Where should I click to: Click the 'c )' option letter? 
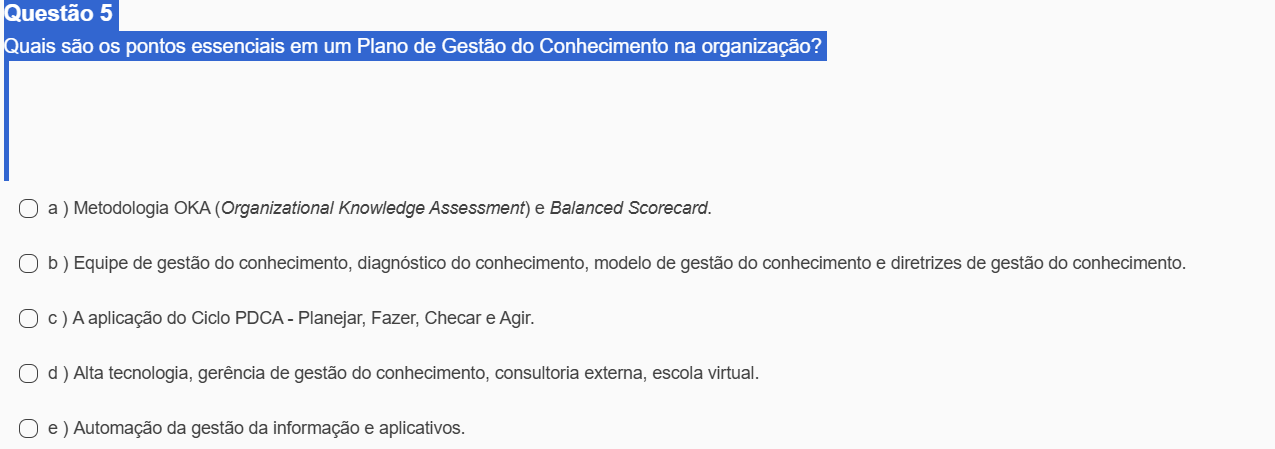57,319
